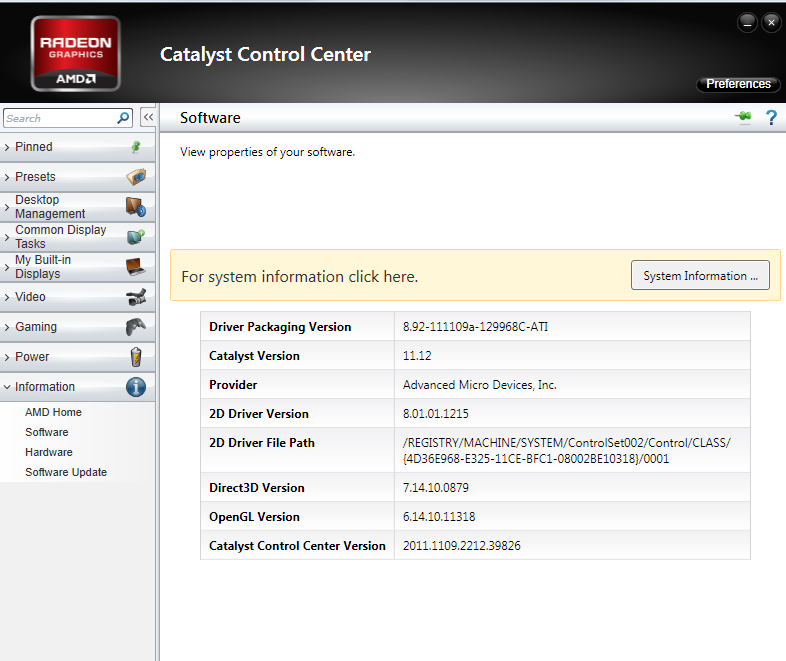Open help with the question mark icon
The width and height of the screenshot is (786, 661).
click(771, 117)
